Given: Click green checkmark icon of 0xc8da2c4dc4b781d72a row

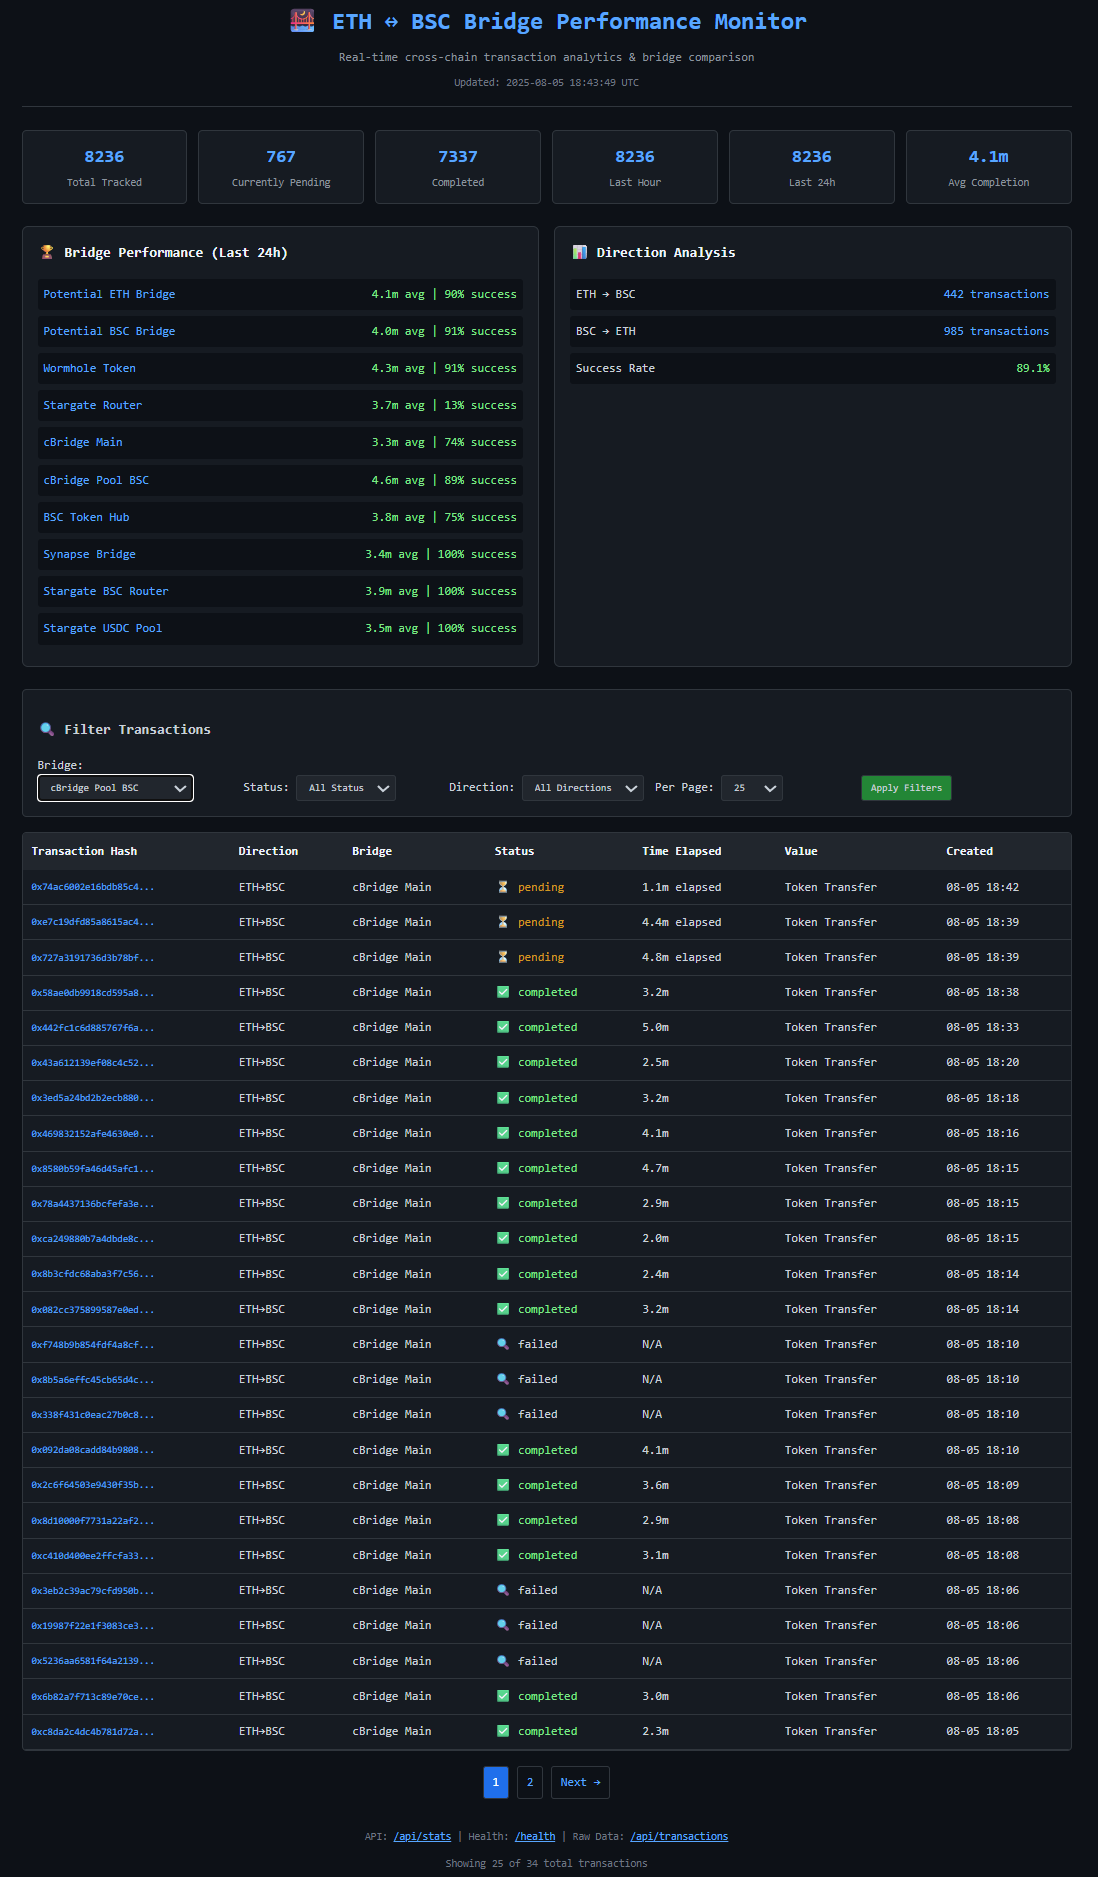Looking at the screenshot, I should pyautogui.click(x=503, y=1731).
